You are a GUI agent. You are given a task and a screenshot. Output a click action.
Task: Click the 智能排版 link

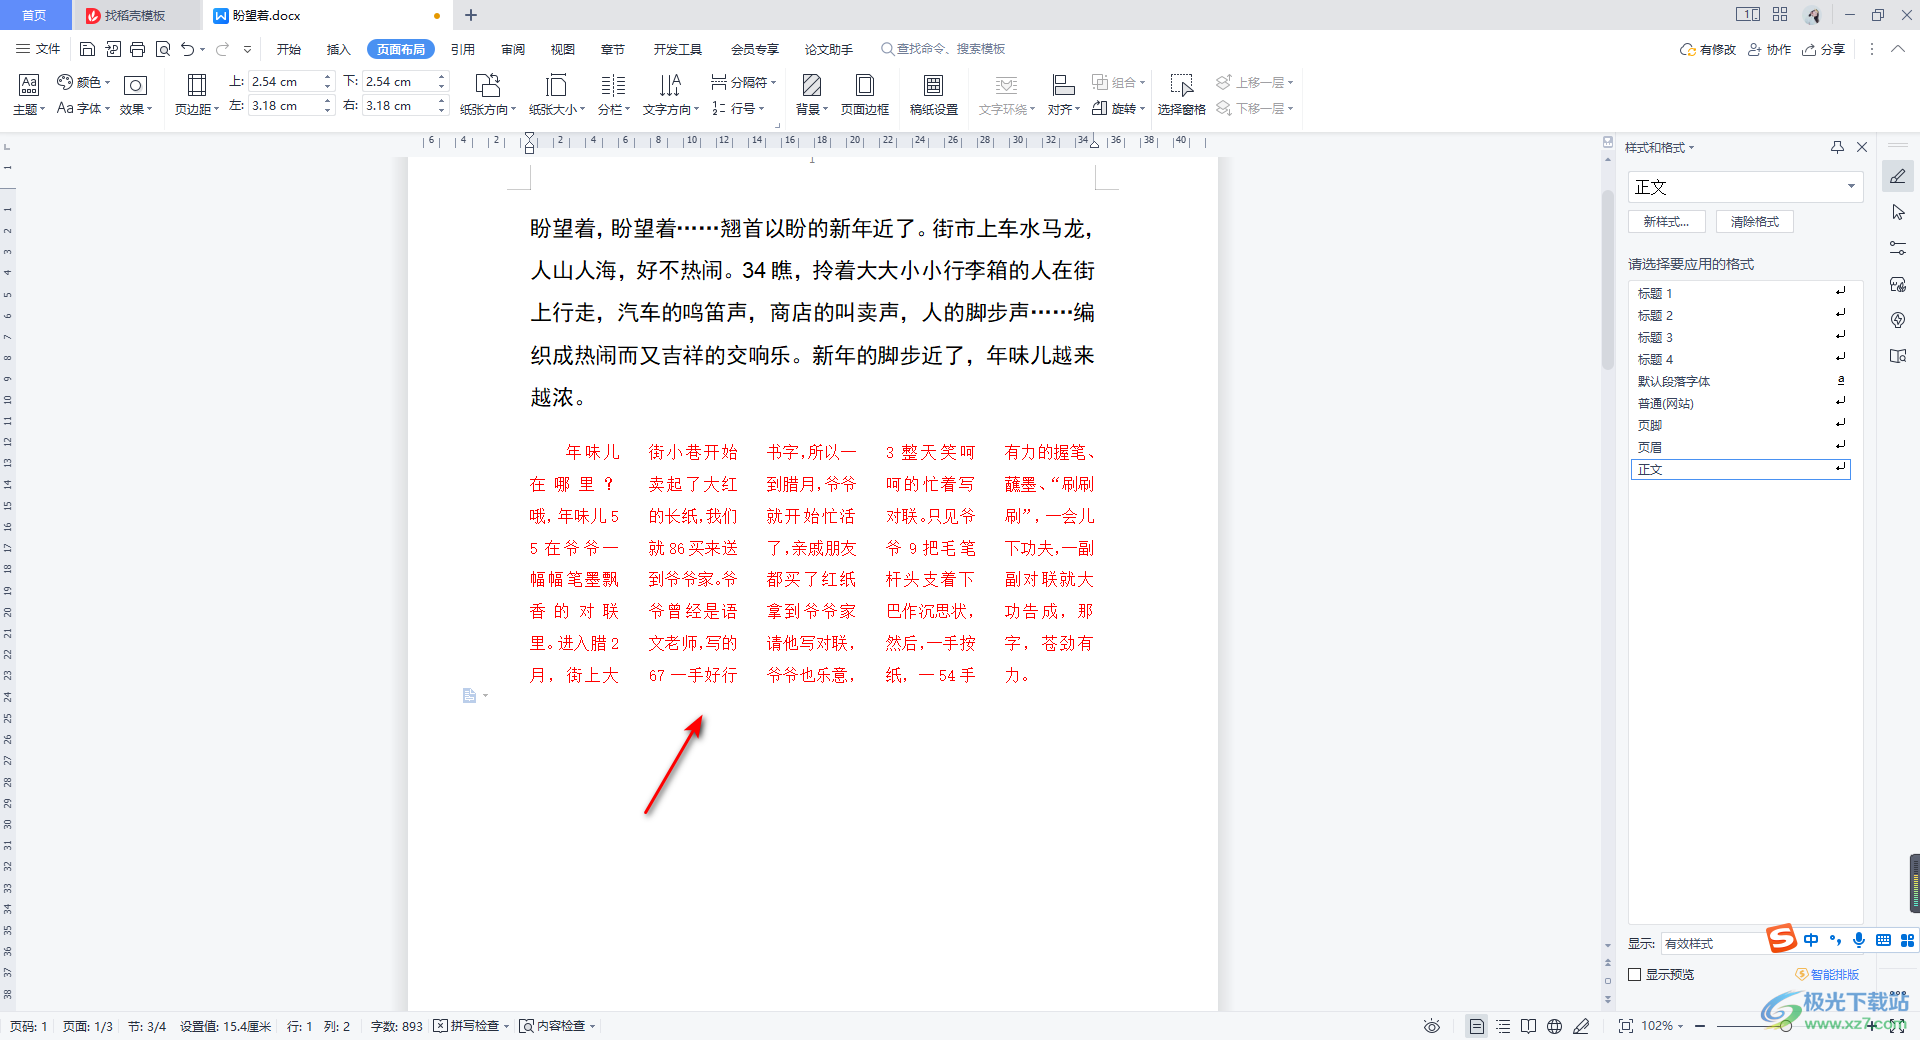click(x=1828, y=974)
